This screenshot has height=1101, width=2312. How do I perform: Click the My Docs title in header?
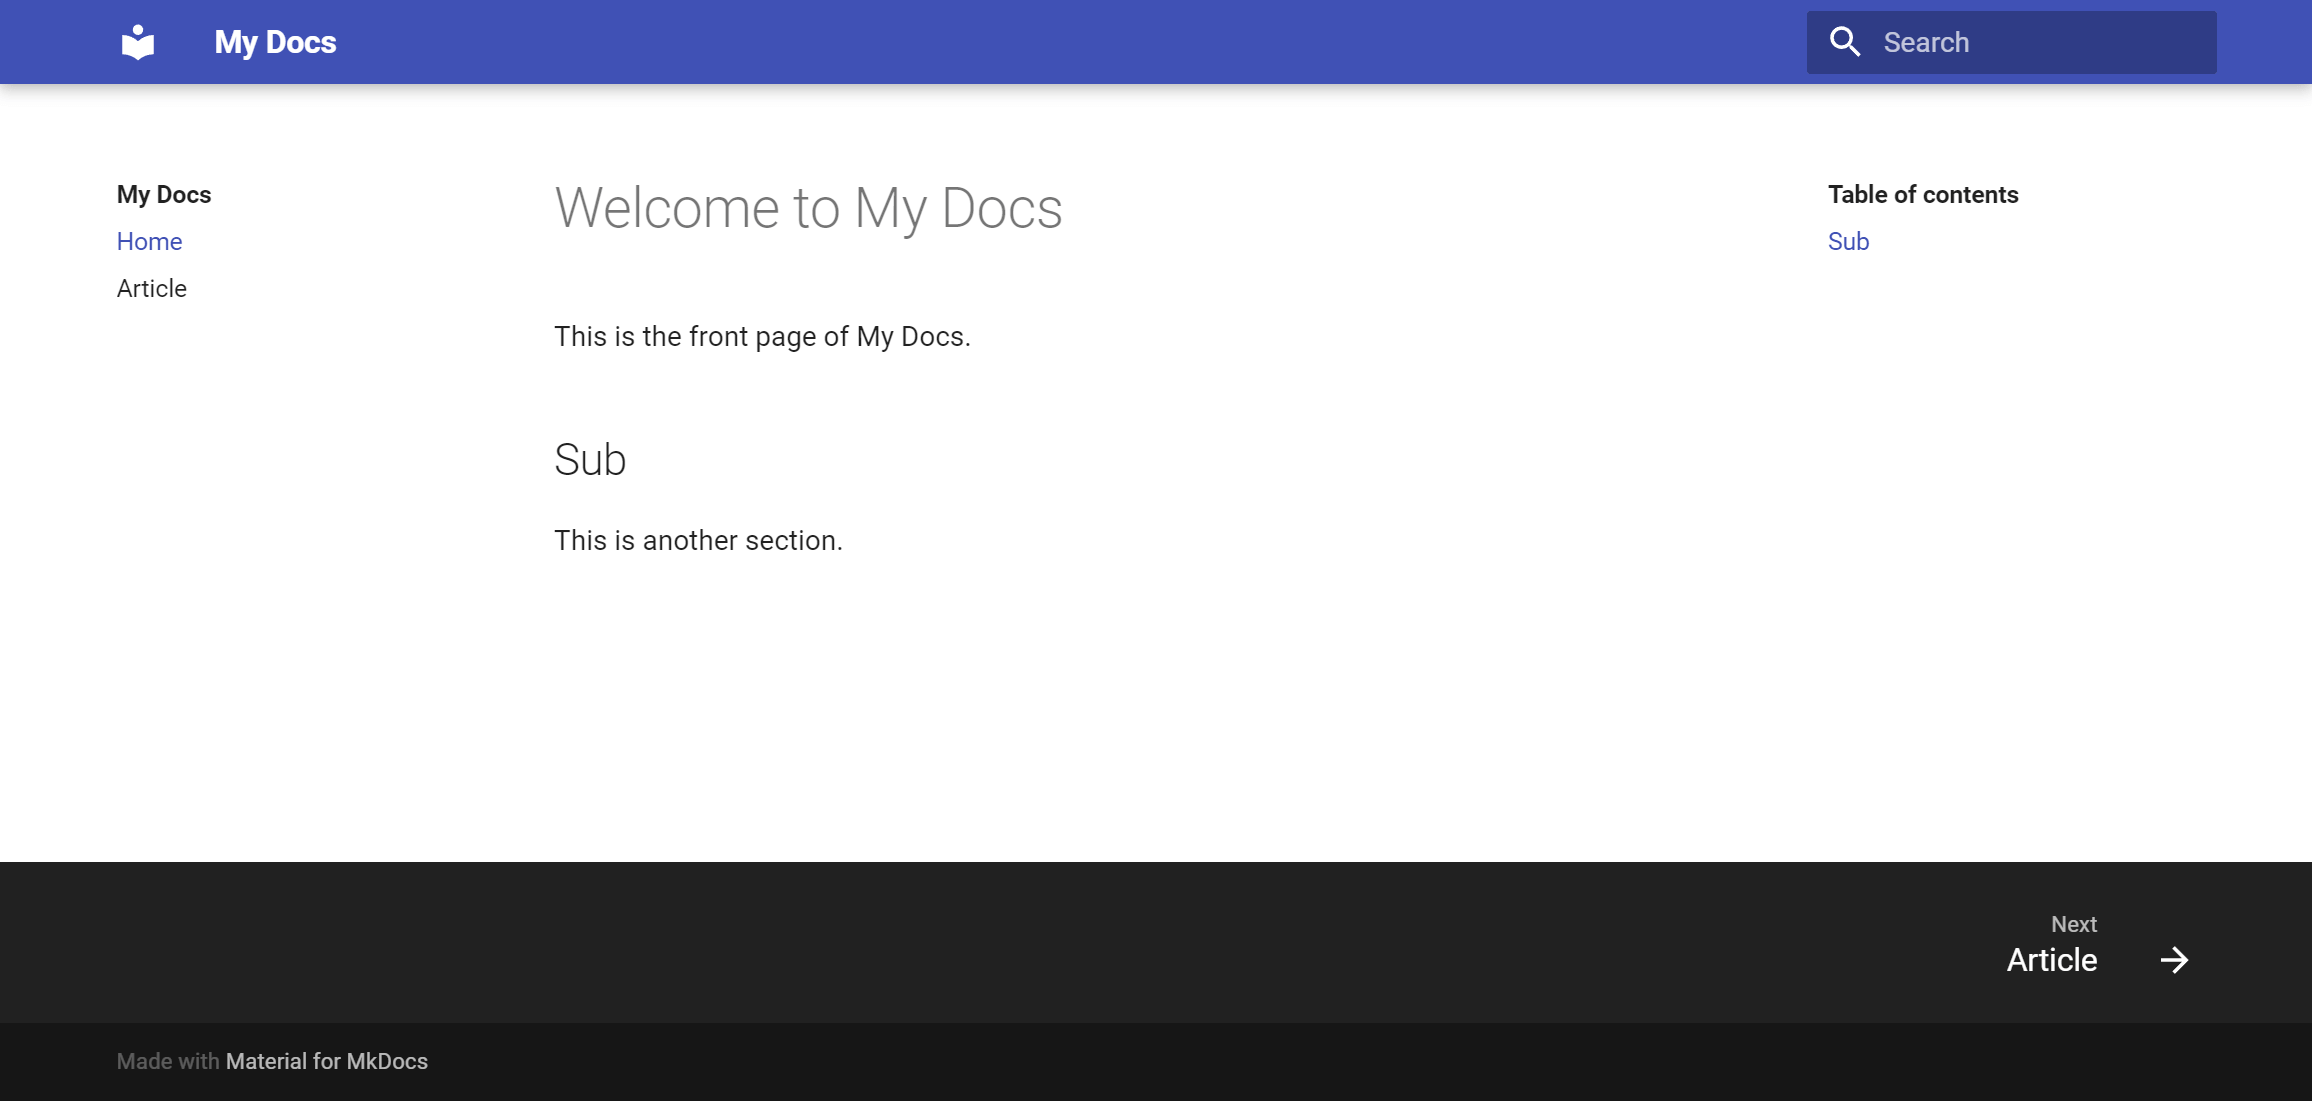[275, 41]
